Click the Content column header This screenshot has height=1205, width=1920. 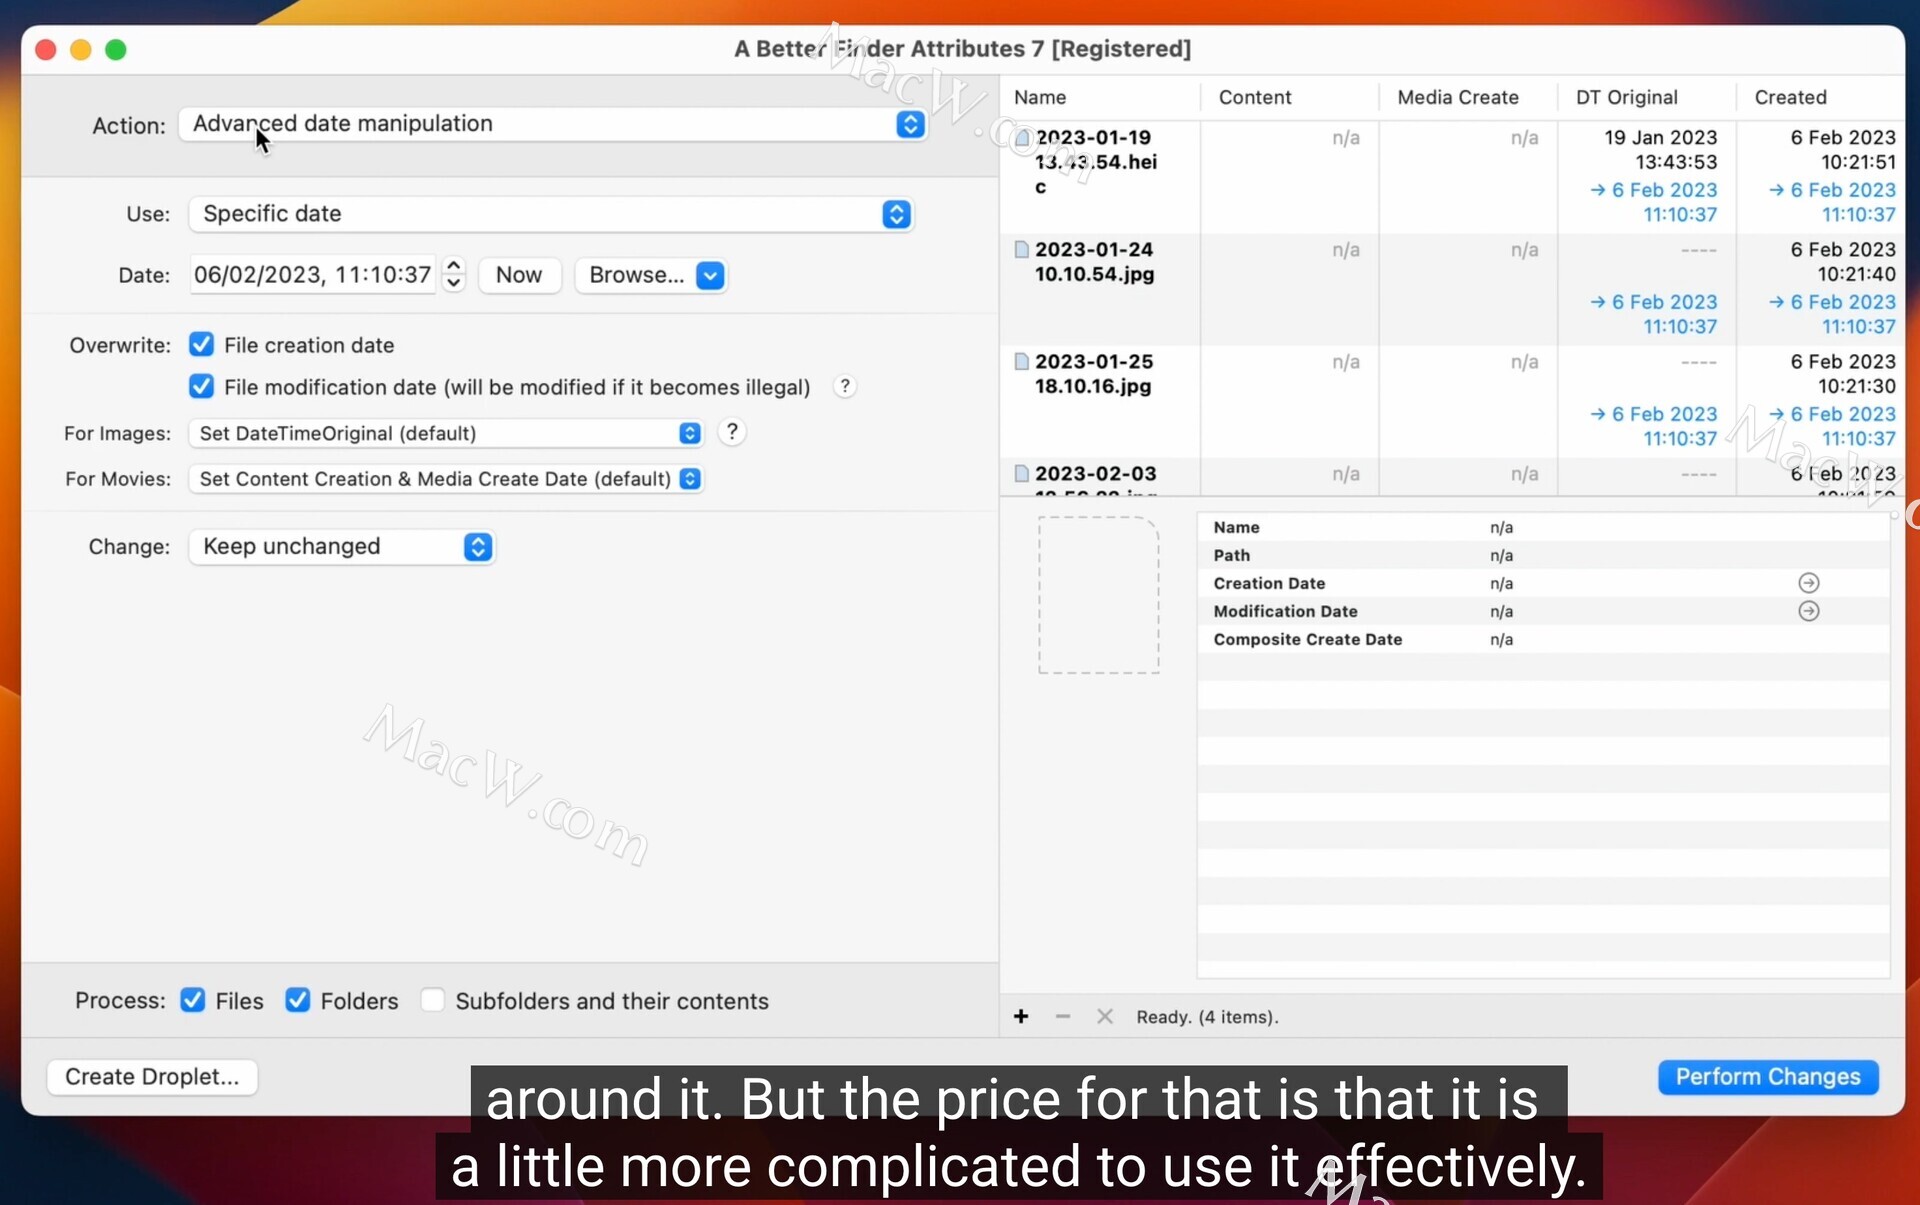click(x=1289, y=97)
